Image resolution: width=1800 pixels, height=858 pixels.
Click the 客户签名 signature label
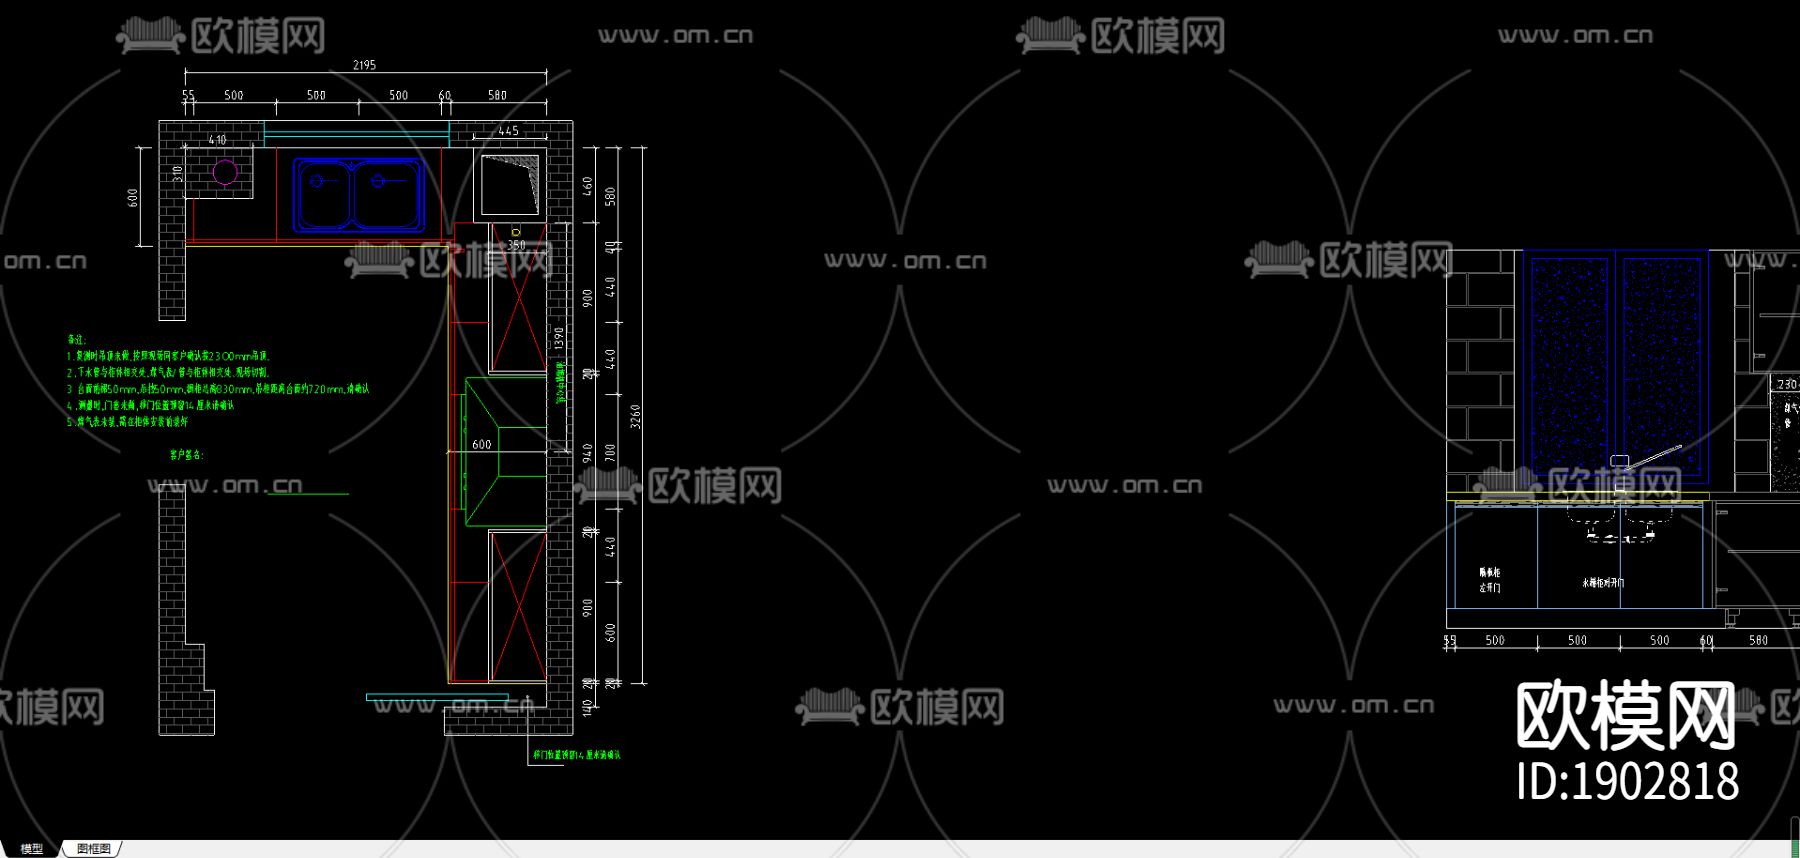pyautogui.click(x=187, y=455)
